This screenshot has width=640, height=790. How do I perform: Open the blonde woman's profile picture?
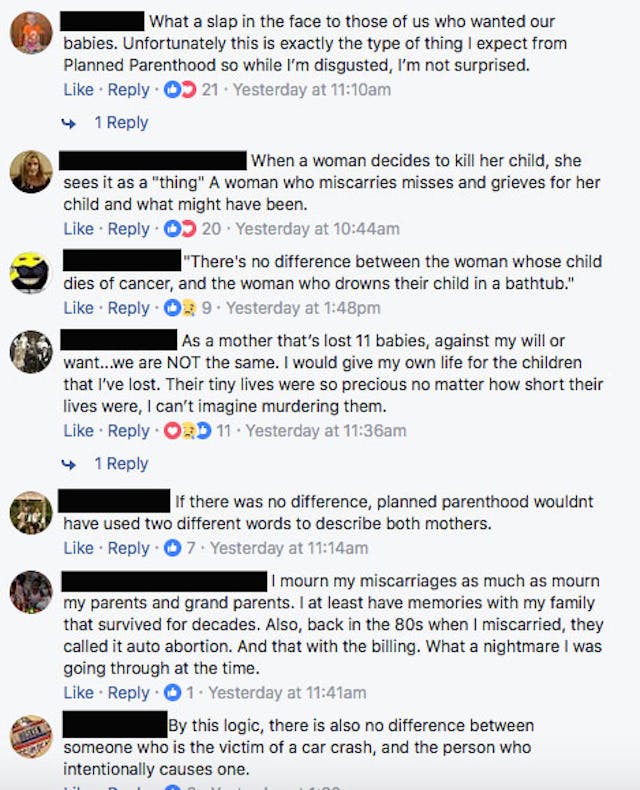[x=31, y=171]
